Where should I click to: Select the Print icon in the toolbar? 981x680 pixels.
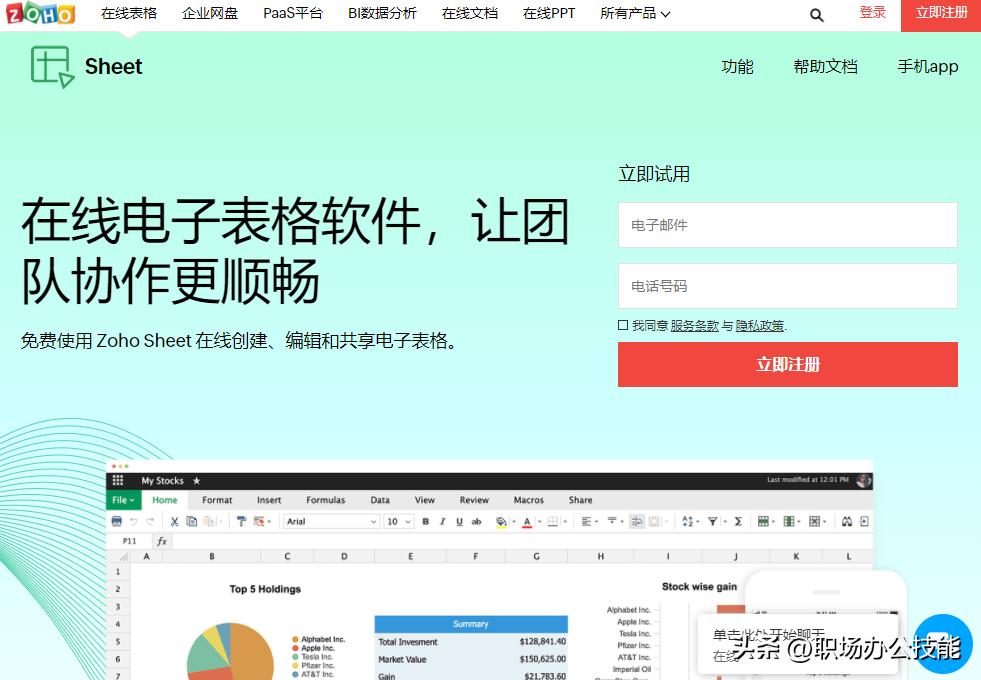[x=116, y=521]
